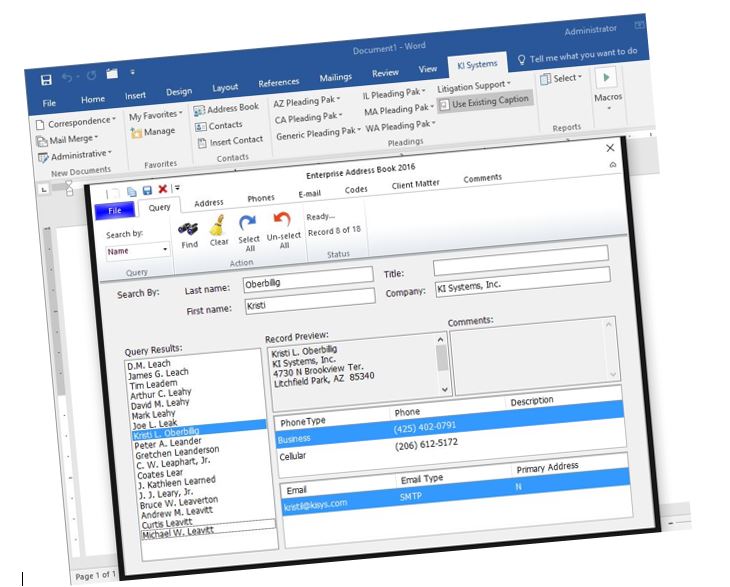Switch to the Layout ribbon tab

pyautogui.click(x=225, y=88)
